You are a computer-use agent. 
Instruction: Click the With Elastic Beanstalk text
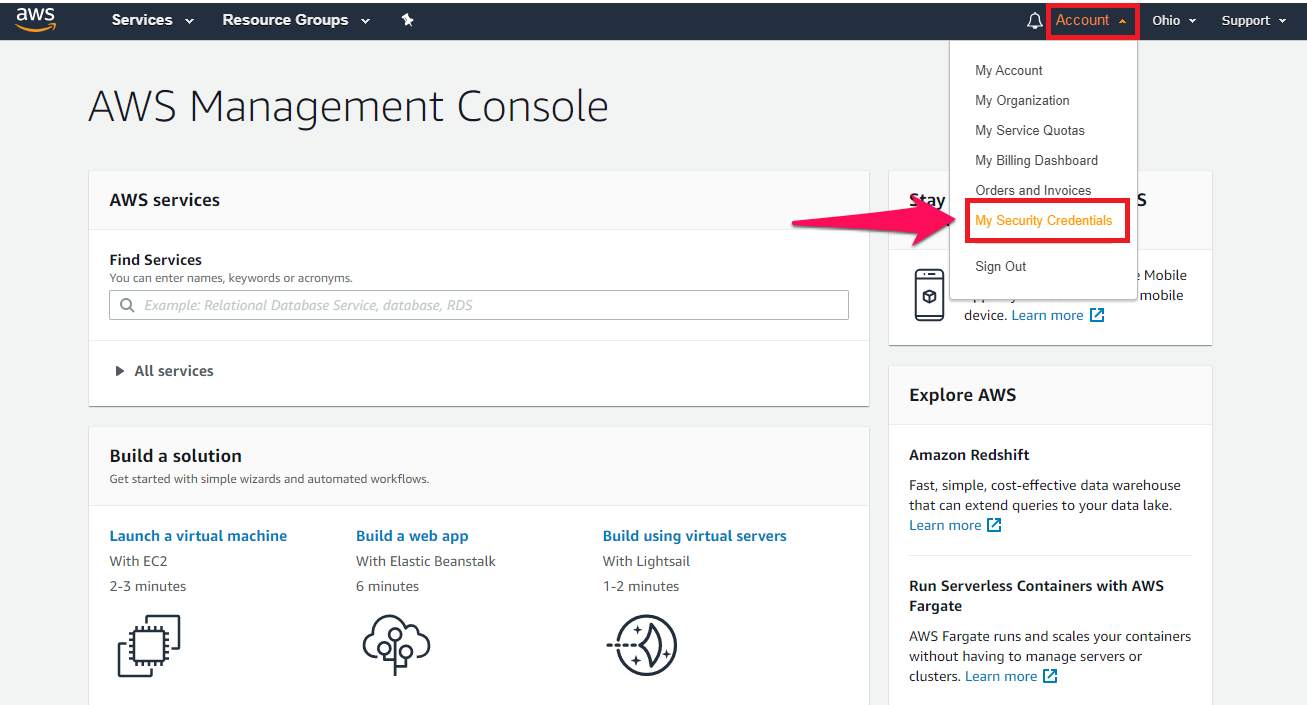(x=426, y=561)
